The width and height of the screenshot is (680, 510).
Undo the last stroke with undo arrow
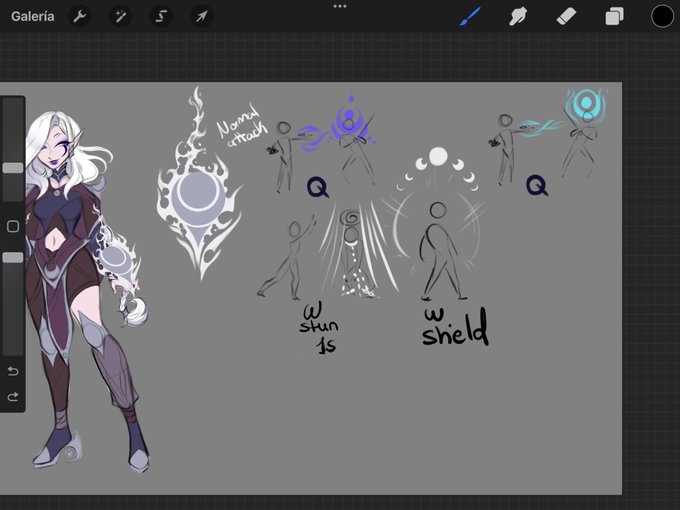tap(13, 371)
